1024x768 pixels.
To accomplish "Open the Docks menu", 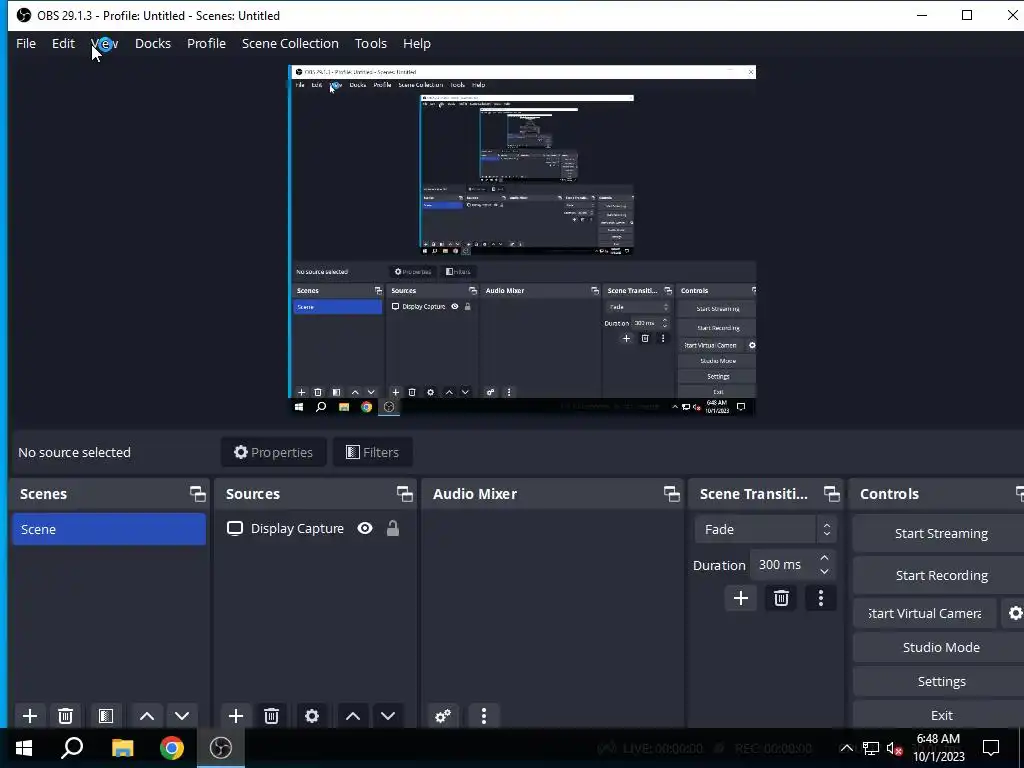I will (153, 43).
